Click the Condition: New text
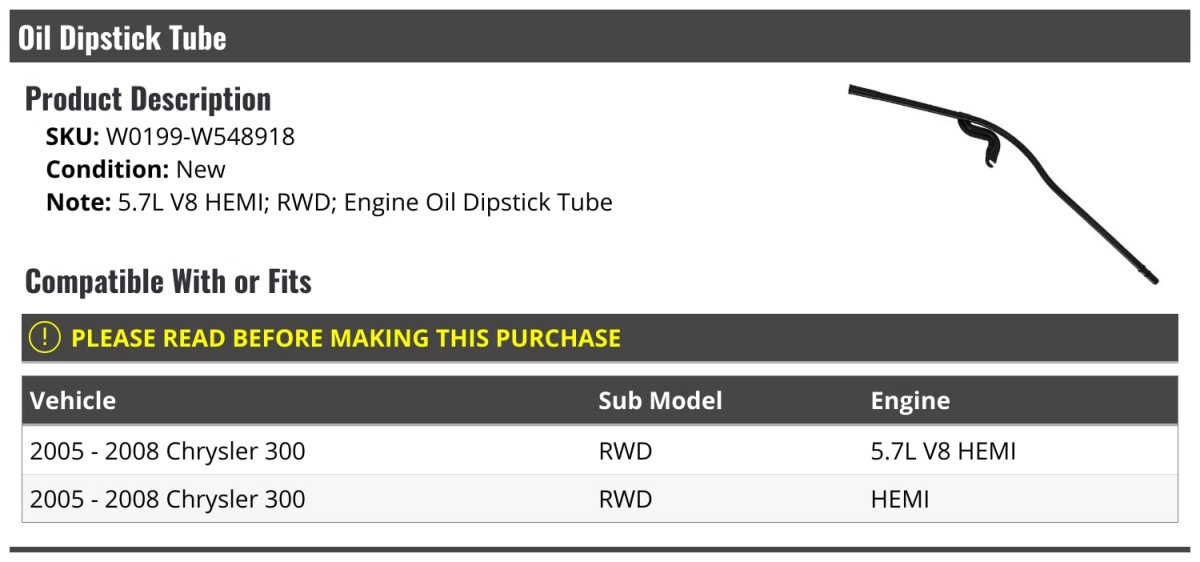The image size is (1200, 562). pos(136,169)
